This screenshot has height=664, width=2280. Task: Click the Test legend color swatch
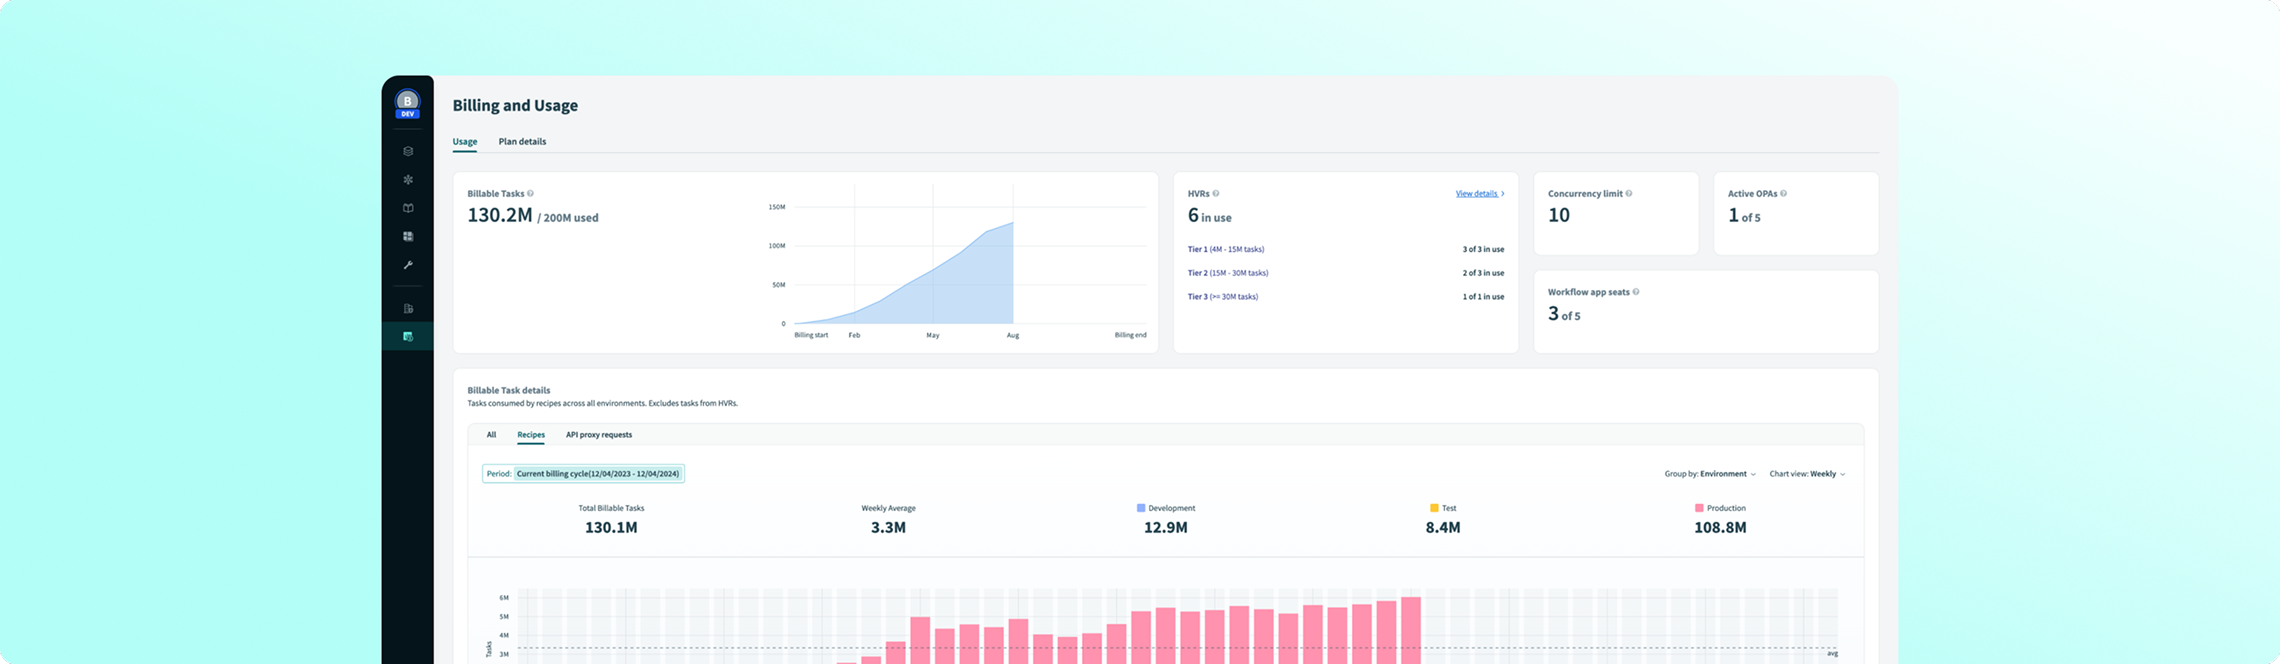[1434, 508]
